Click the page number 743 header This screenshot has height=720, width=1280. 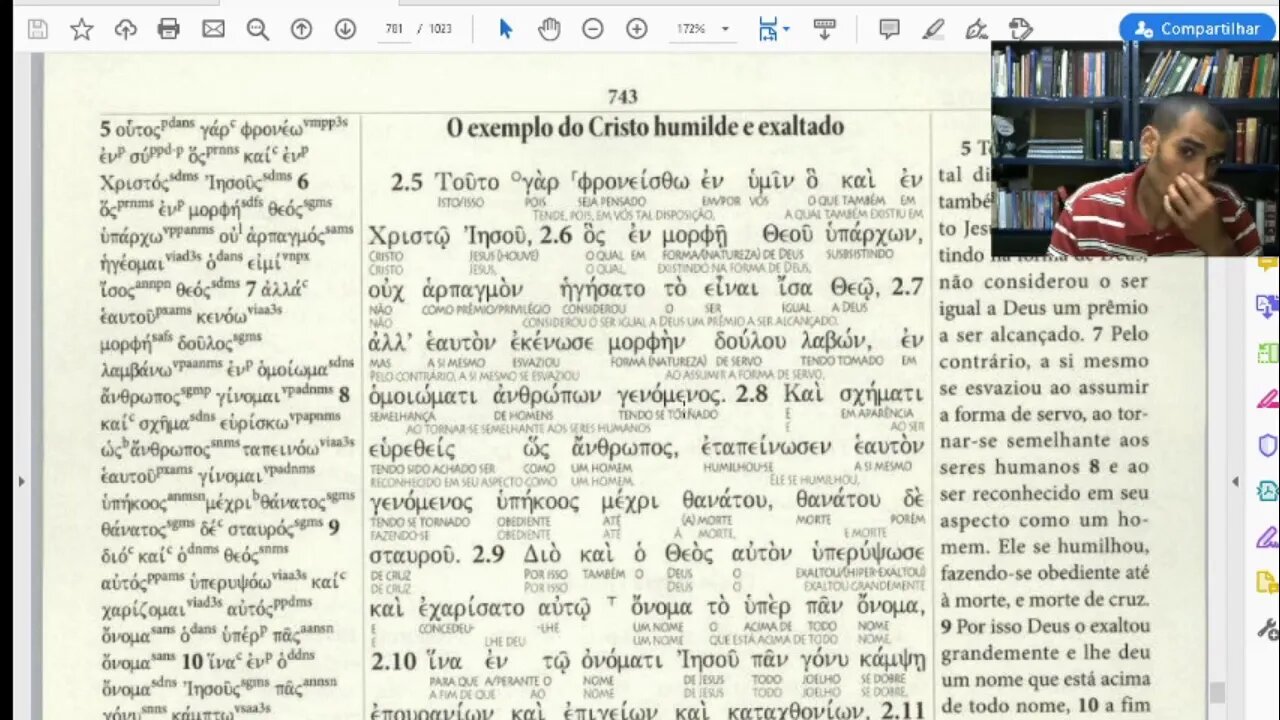coord(622,97)
